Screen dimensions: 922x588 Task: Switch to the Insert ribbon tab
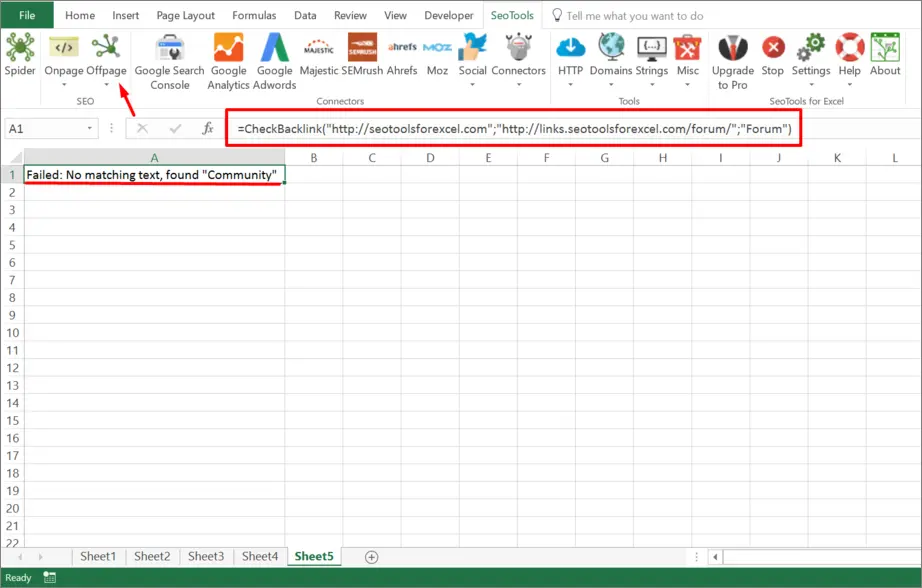(126, 15)
